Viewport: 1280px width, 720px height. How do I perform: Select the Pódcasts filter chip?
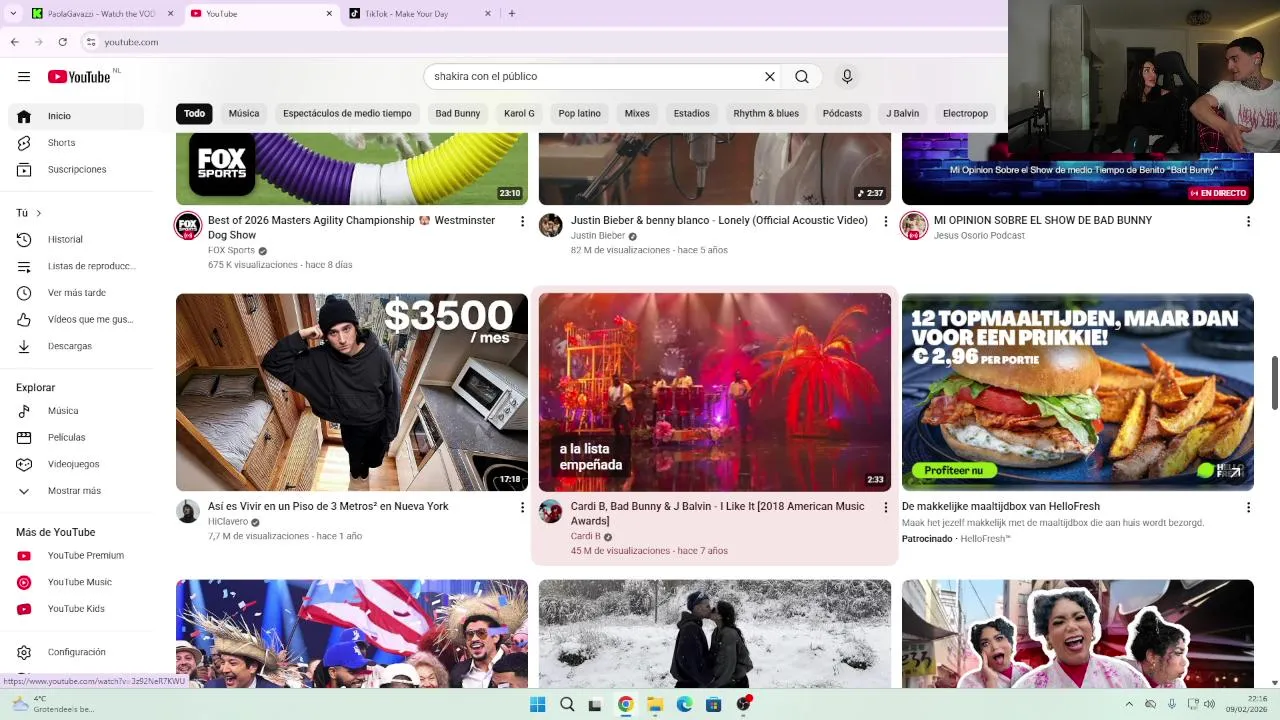tap(842, 113)
